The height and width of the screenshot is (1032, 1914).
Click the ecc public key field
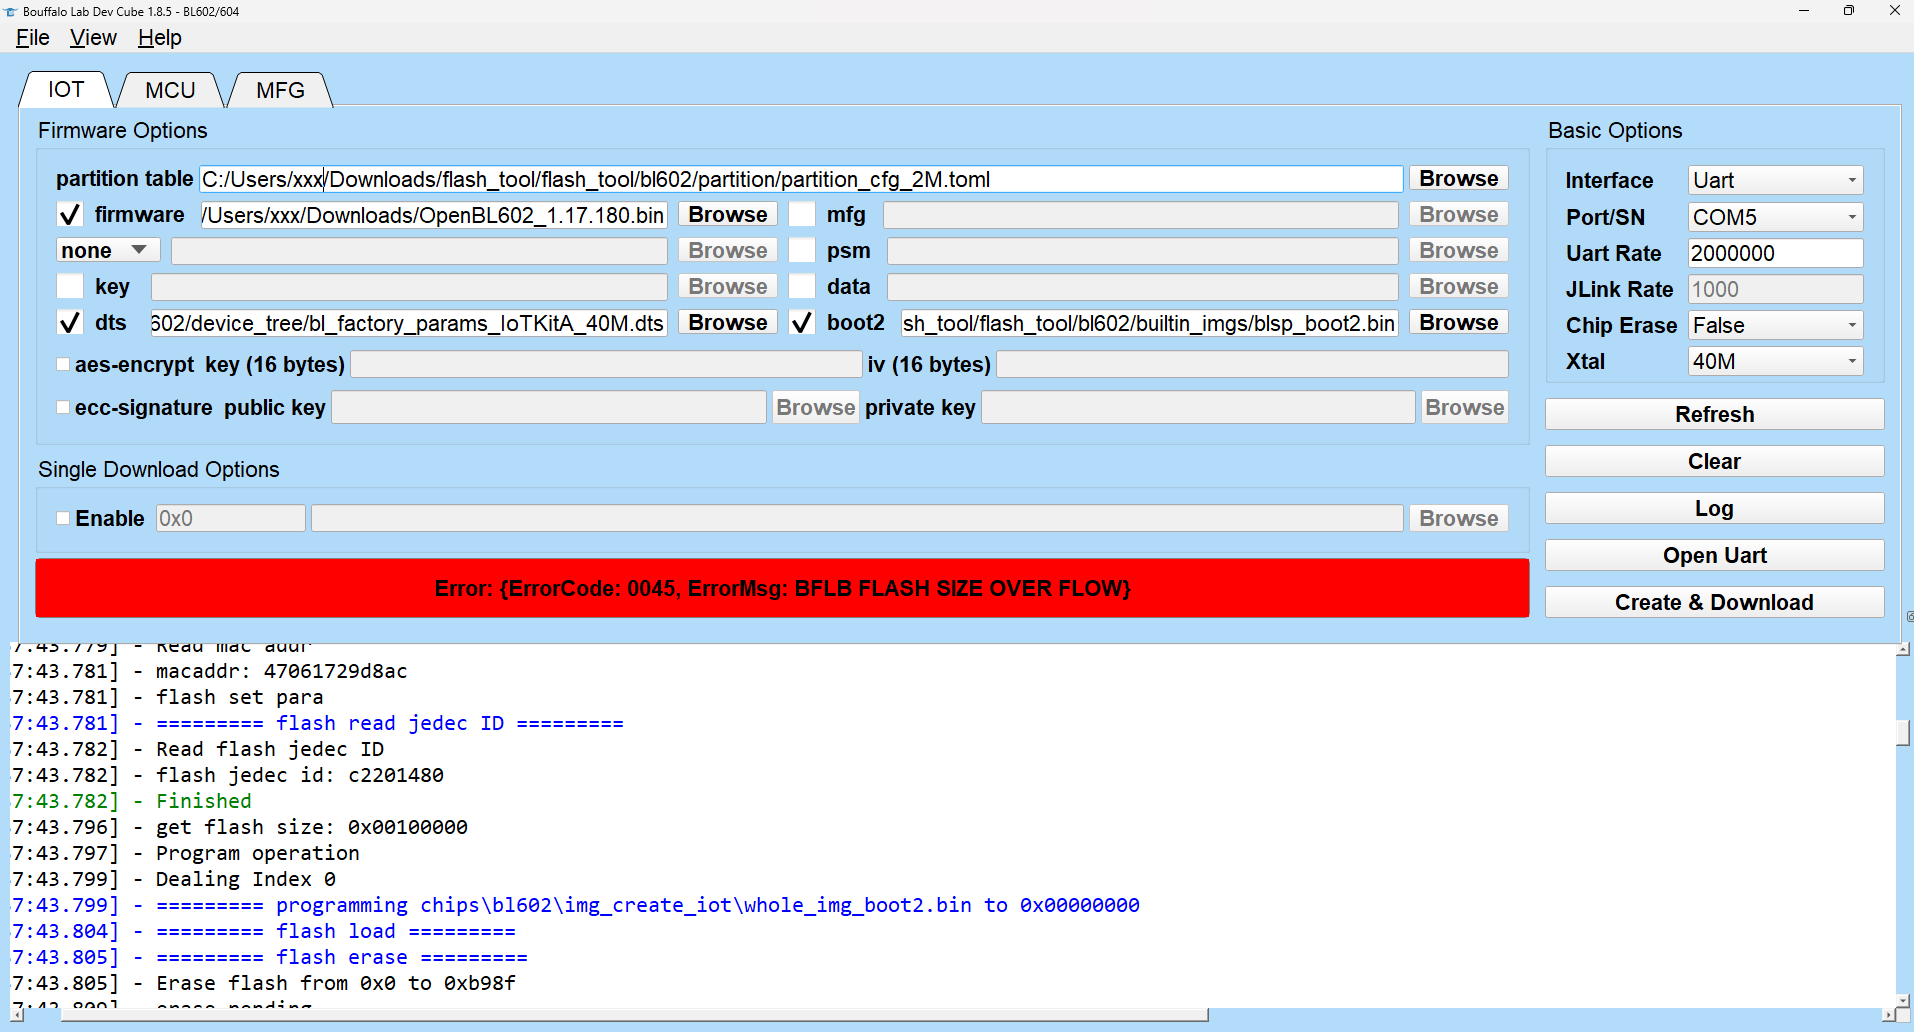click(x=549, y=407)
